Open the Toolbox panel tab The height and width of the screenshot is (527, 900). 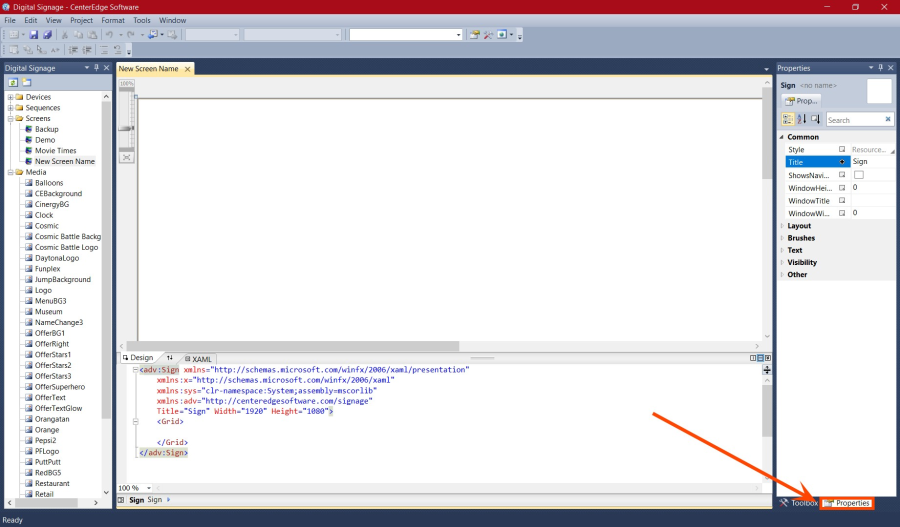point(798,503)
